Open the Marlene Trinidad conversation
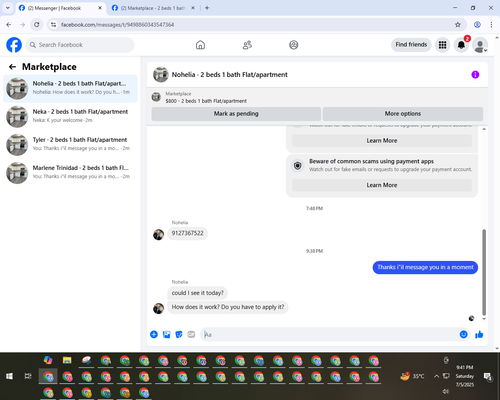 70,173
